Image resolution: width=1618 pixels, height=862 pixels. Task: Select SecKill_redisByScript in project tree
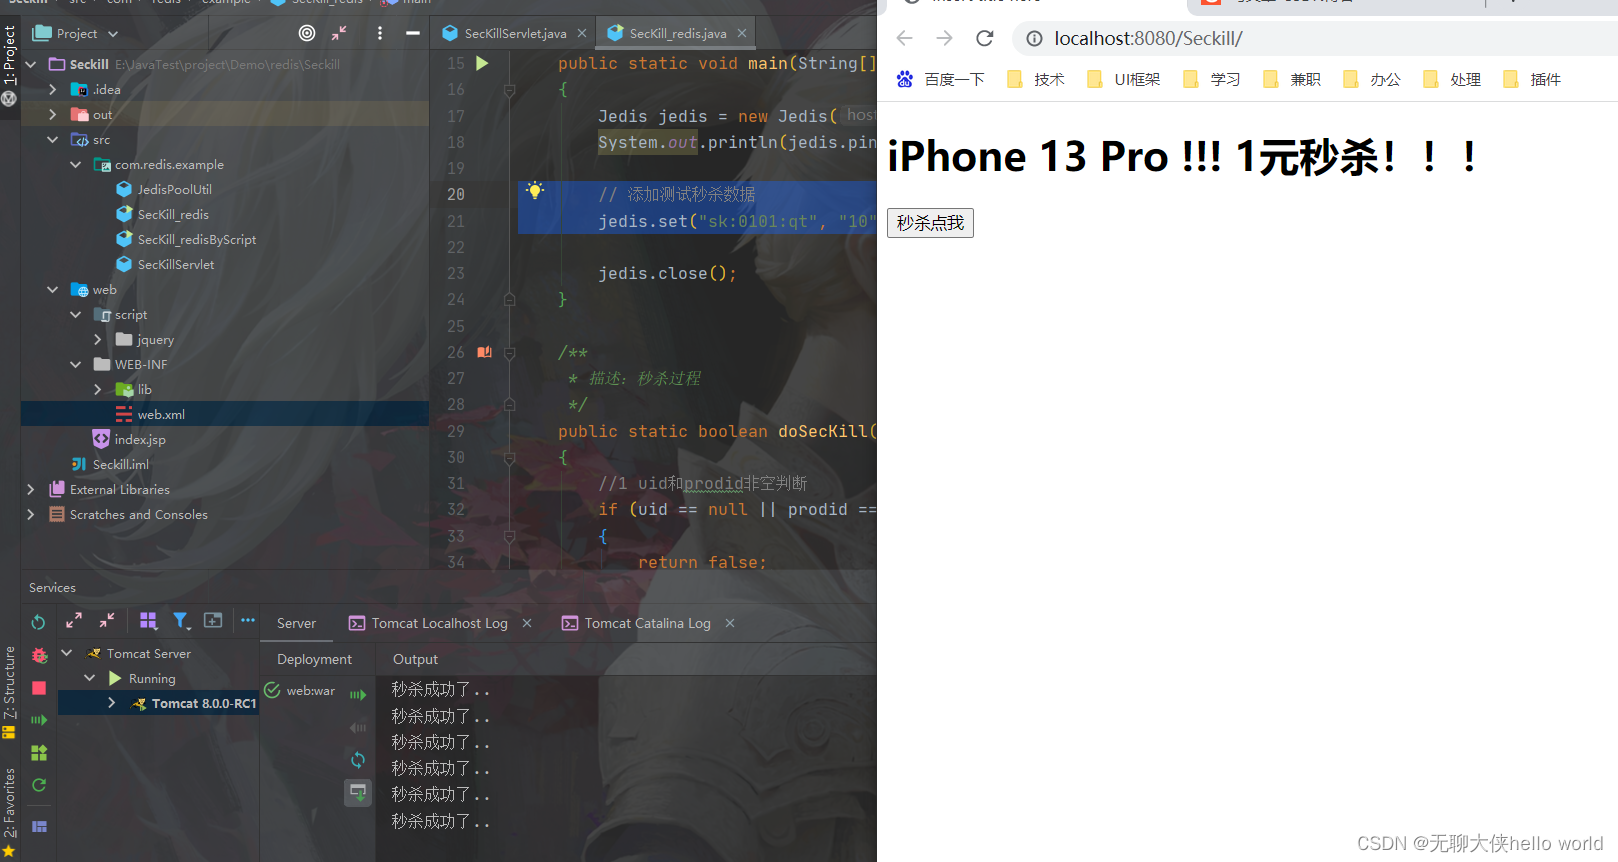pyautogui.click(x=196, y=239)
